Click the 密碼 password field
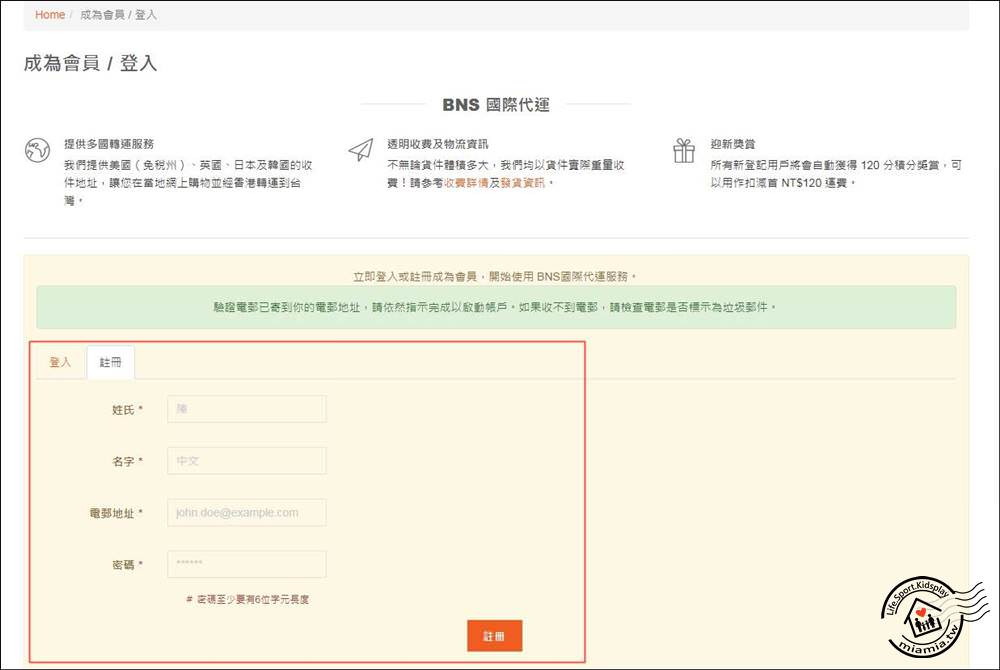This screenshot has width=1000, height=670. [x=246, y=564]
